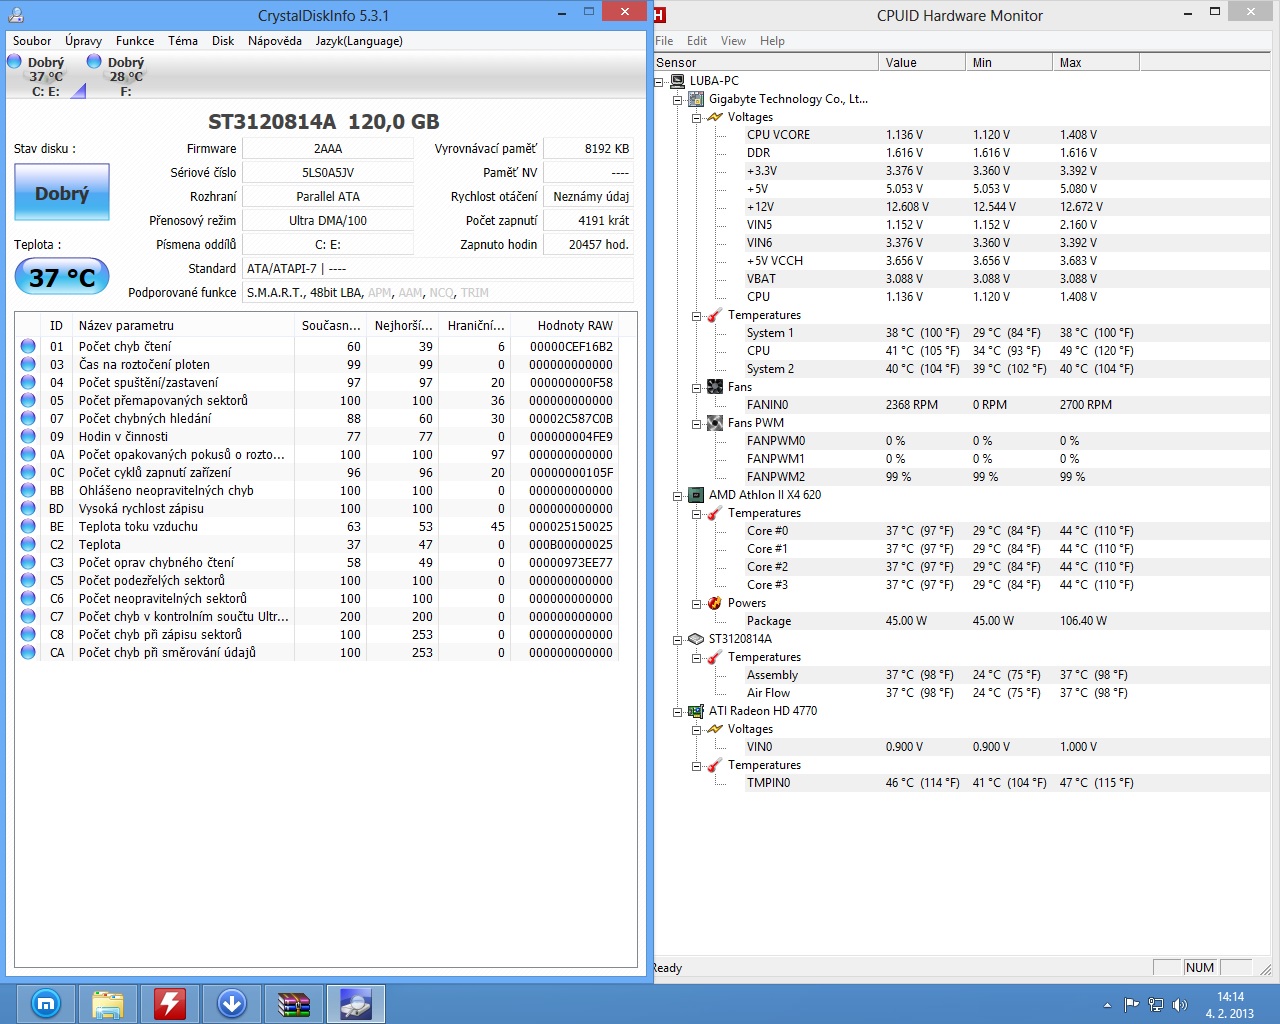Collapse Voltages node under Gigabyte
The height and width of the screenshot is (1024, 1280).
(697, 118)
